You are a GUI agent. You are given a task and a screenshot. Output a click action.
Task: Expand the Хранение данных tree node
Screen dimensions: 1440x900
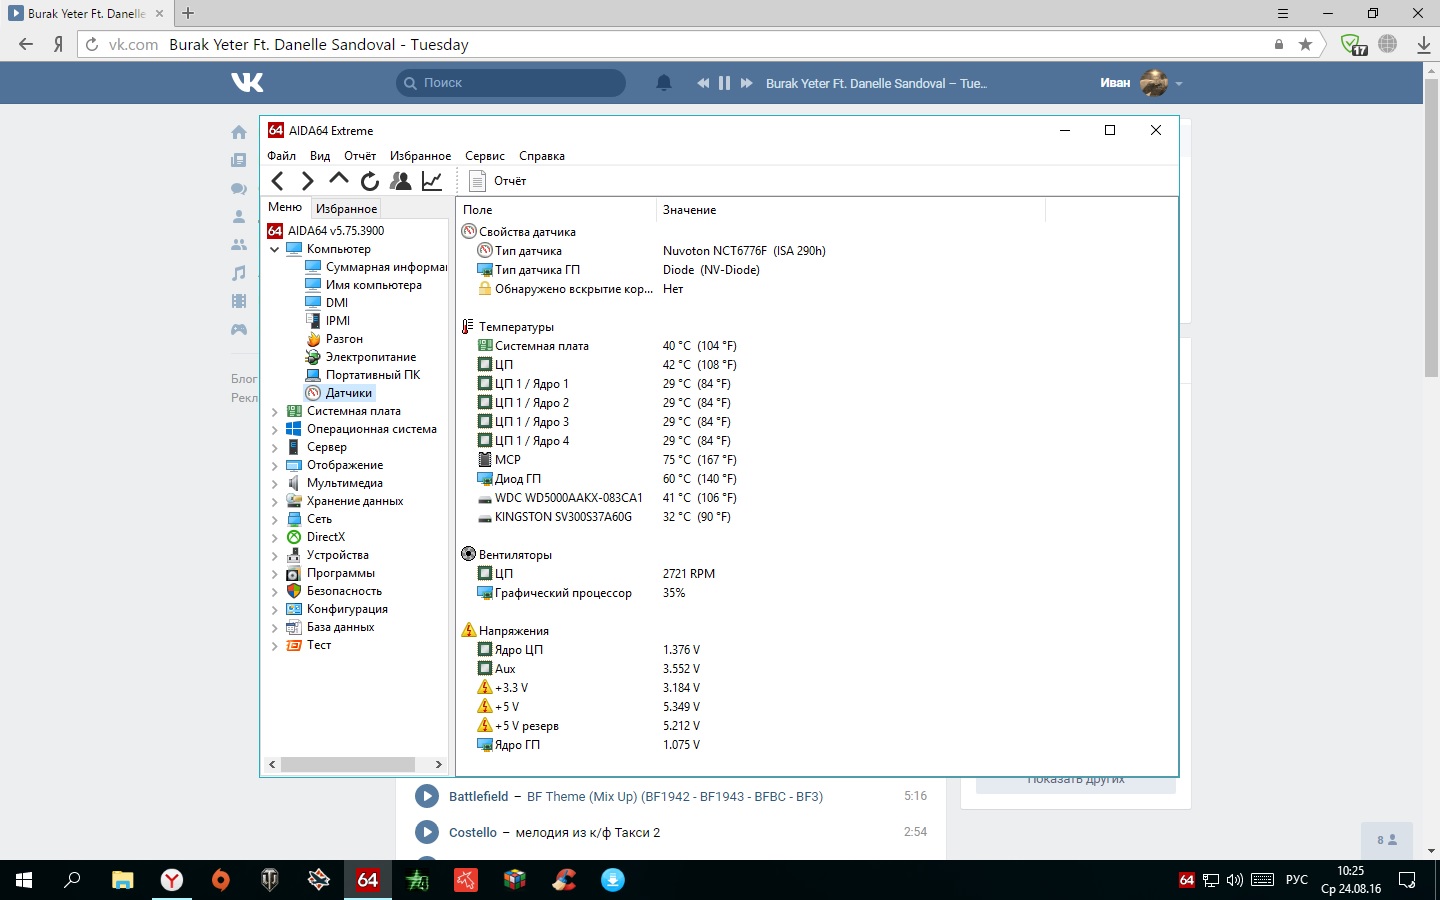pos(274,501)
